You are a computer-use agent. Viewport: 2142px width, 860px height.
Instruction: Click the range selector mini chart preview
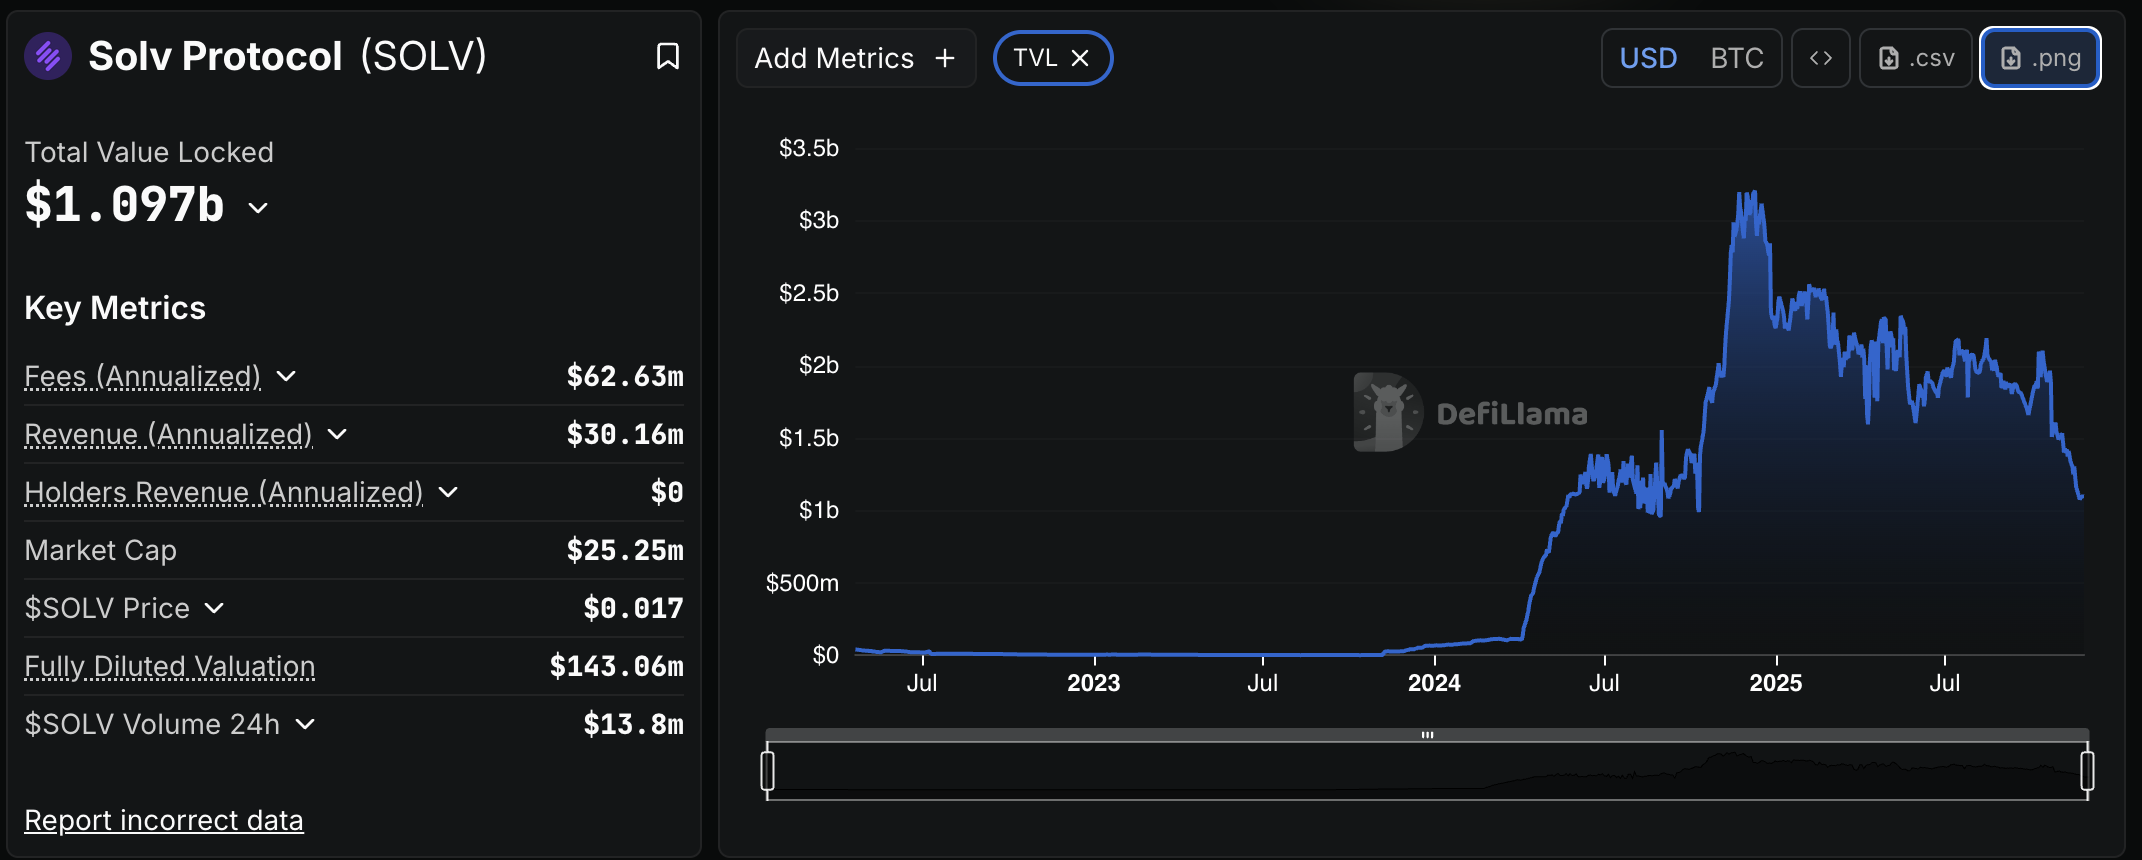tap(1427, 771)
